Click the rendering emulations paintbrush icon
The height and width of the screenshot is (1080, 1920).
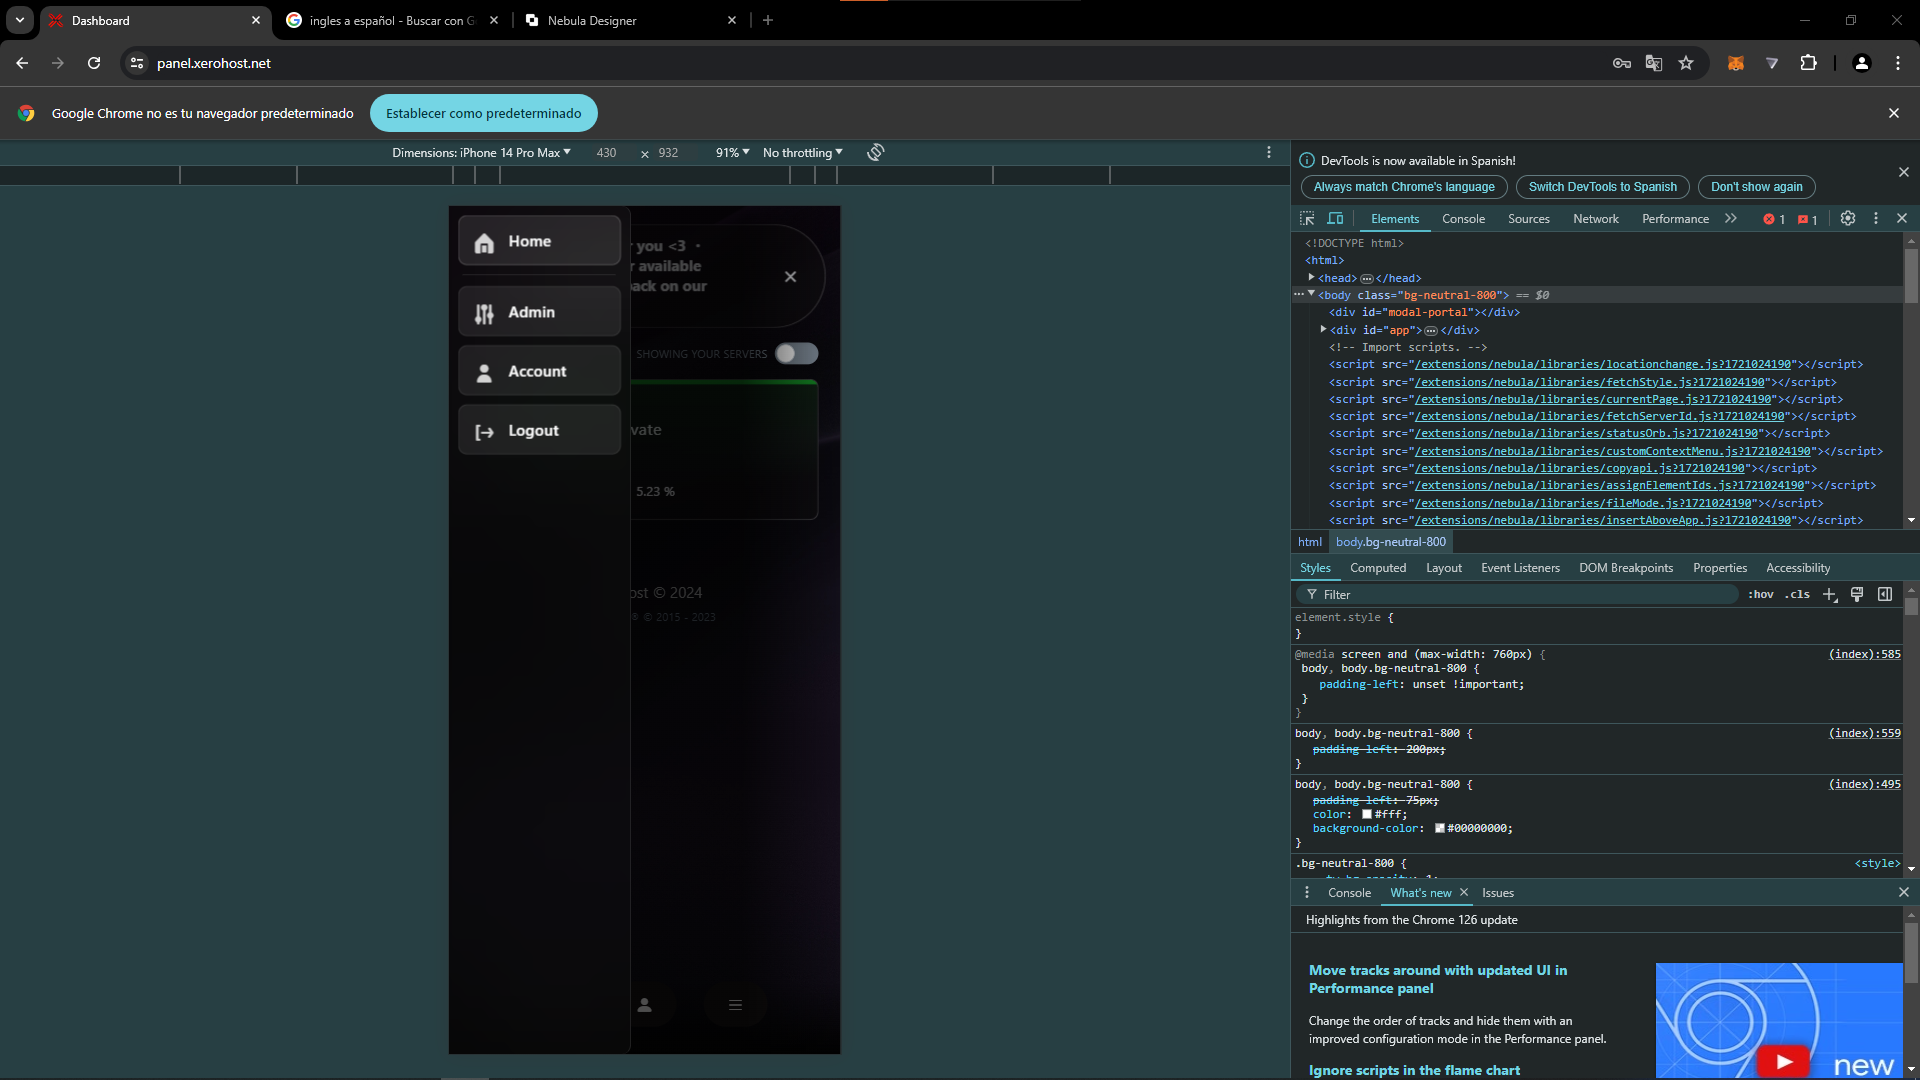[x=1857, y=594]
